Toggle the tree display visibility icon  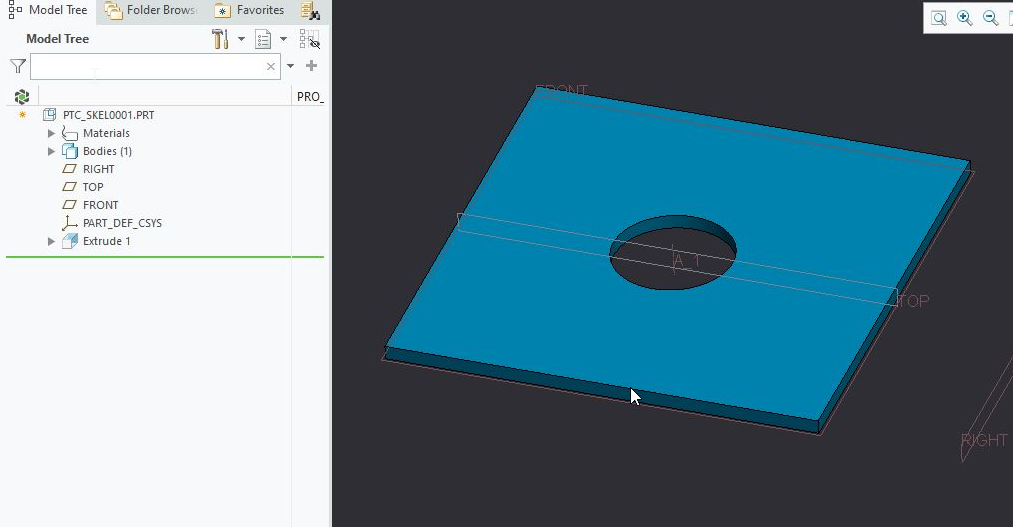[310, 39]
